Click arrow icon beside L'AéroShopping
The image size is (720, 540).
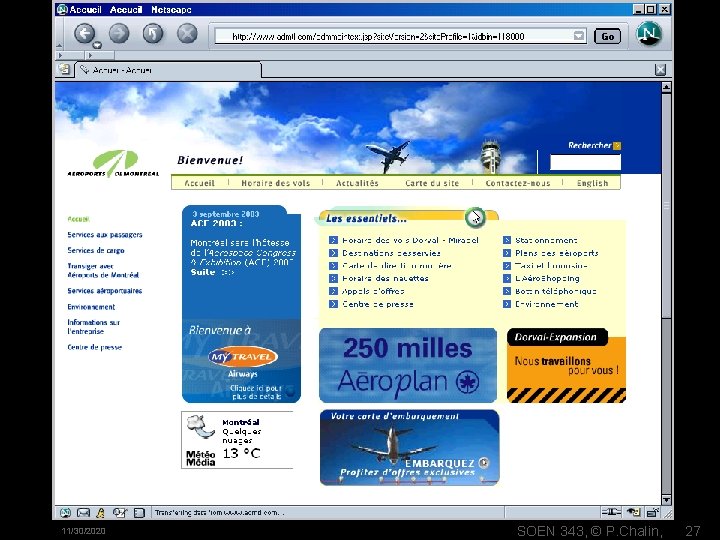coord(507,278)
